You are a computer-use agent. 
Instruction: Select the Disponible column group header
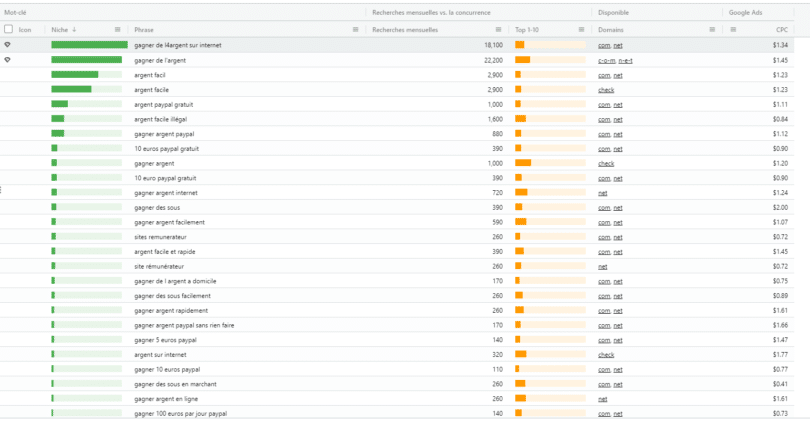pos(613,12)
